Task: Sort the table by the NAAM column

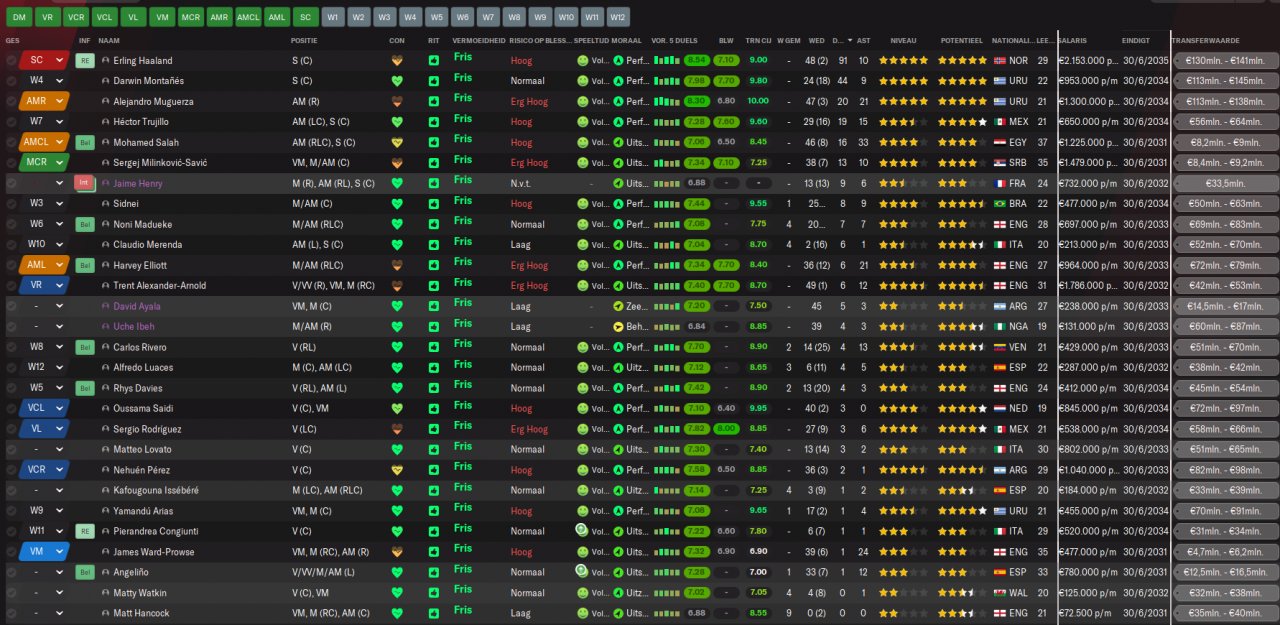Action: (x=109, y=40)
